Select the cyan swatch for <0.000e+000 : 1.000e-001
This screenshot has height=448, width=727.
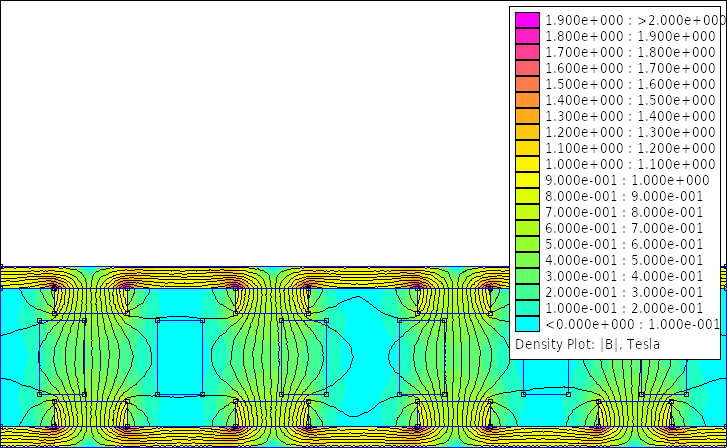pyautogui.click(x=527, y=324)
